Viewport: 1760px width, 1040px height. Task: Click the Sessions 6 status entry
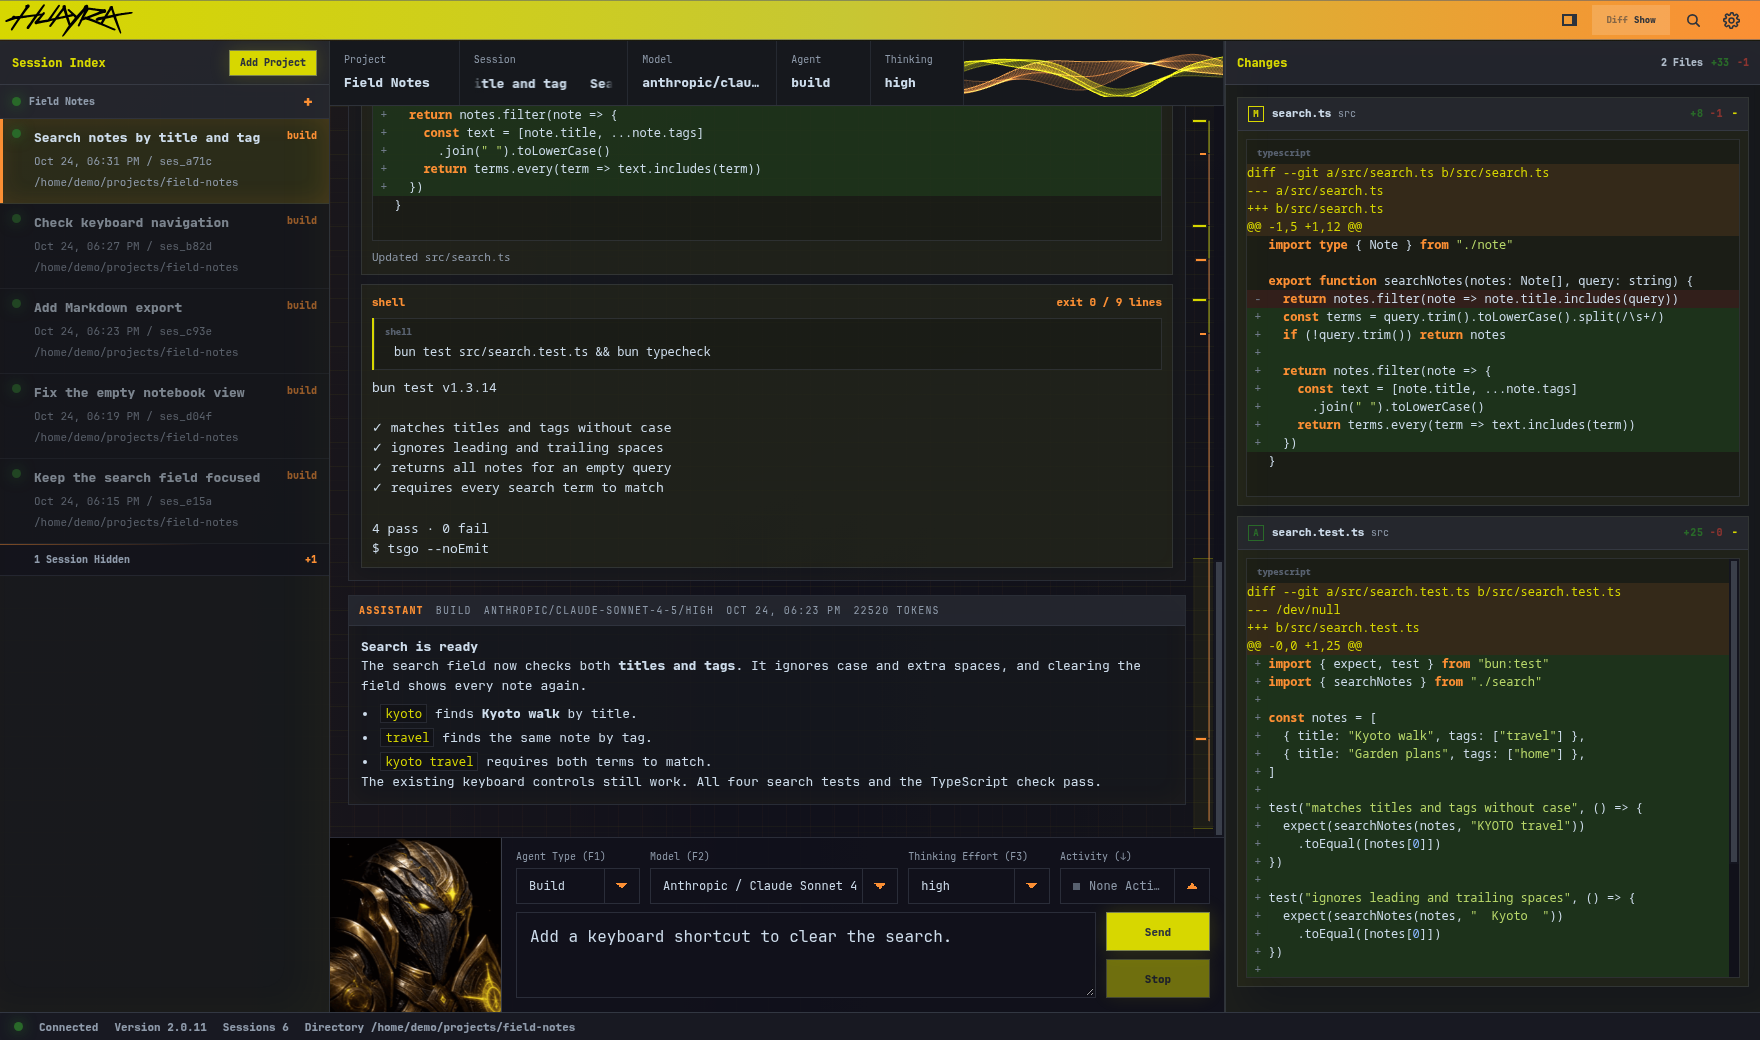[255, 1027]
